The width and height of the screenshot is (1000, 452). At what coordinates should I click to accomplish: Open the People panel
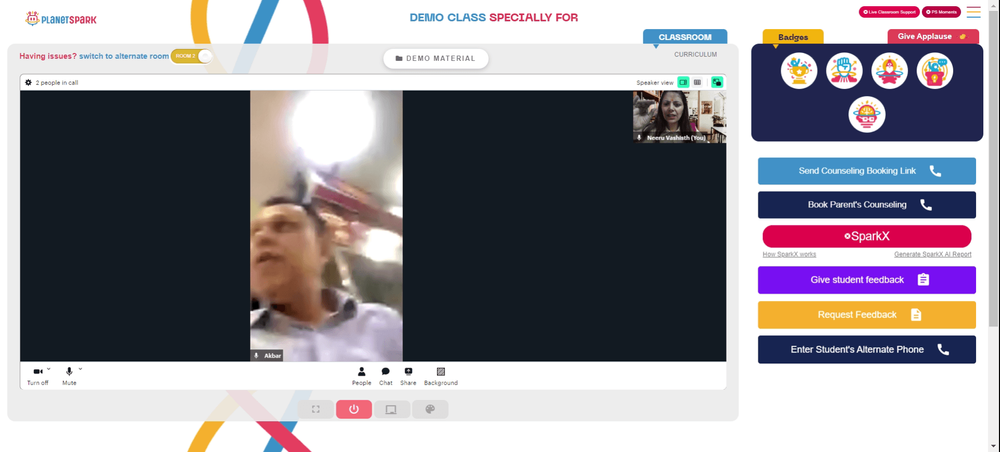point(362,376)
